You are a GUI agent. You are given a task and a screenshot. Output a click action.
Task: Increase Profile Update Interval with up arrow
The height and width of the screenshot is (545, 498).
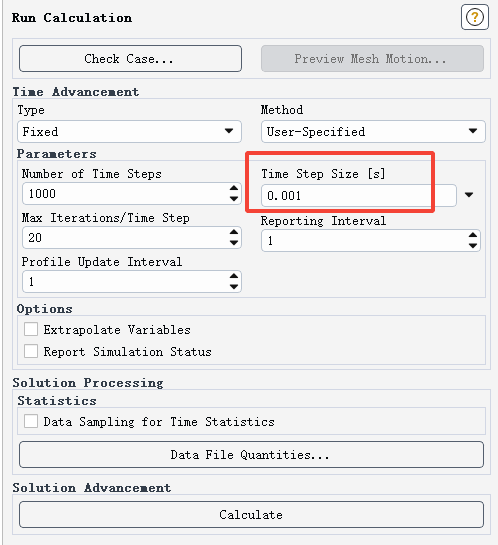coord(234,276)
